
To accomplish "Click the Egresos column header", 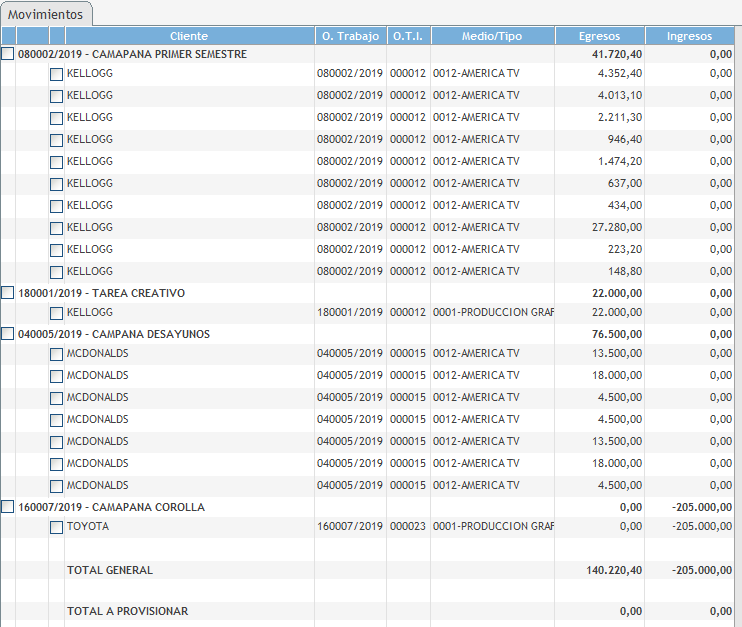I will point(599,36).
